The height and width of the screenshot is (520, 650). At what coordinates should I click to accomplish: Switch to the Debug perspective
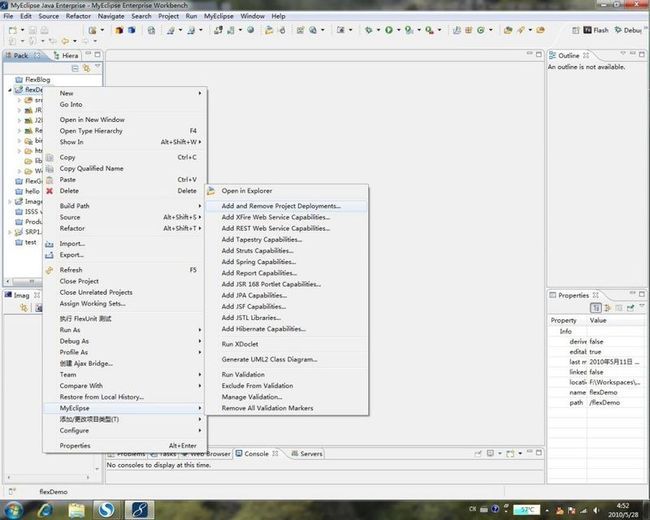click(x=628, y=30)
